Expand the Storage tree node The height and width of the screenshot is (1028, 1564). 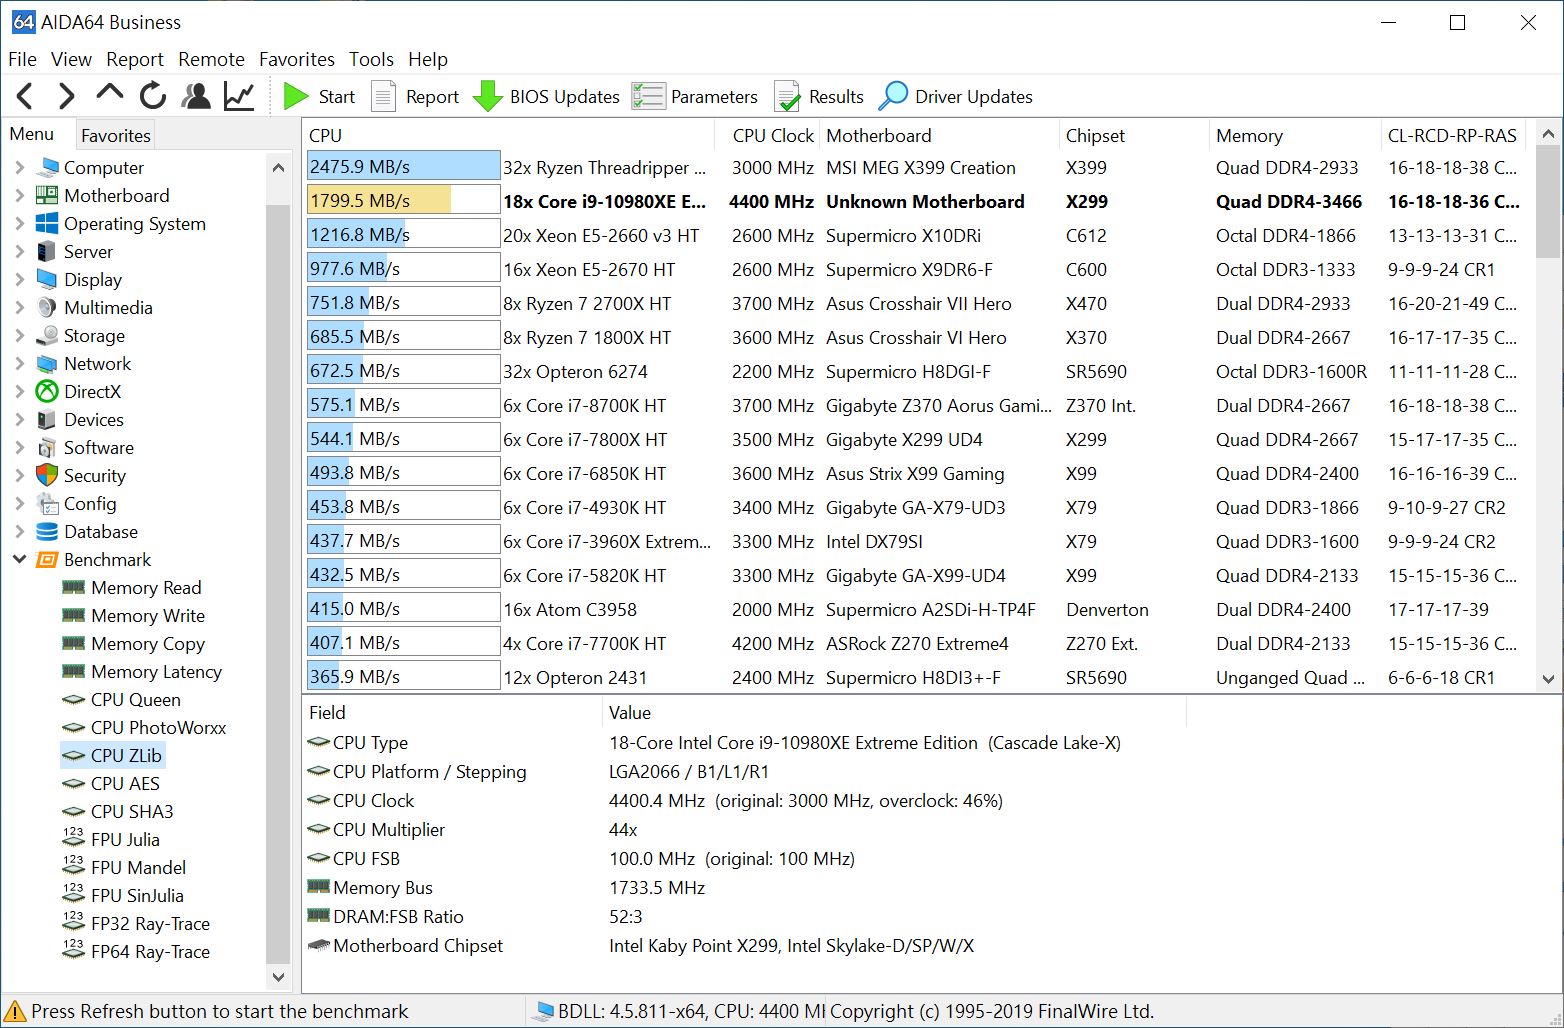19,336
